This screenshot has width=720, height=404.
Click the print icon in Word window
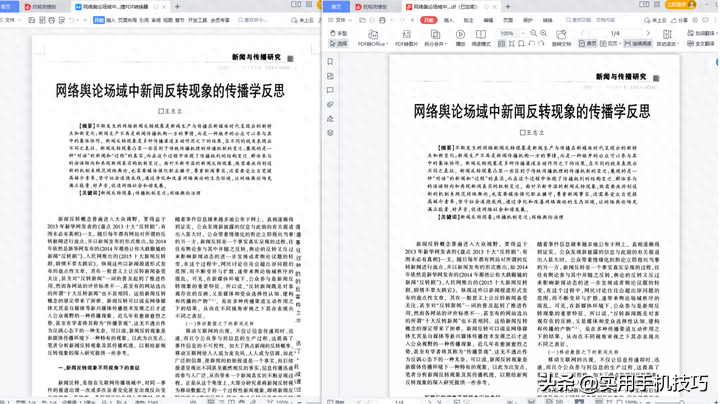[x=51, y=20]
